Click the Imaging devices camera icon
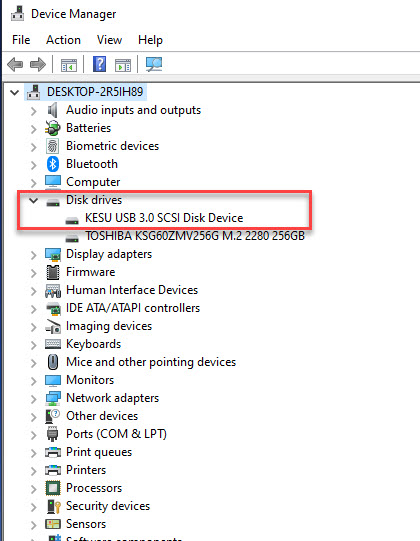The width and height of the screenshot is (420, 541). point(53,326)
